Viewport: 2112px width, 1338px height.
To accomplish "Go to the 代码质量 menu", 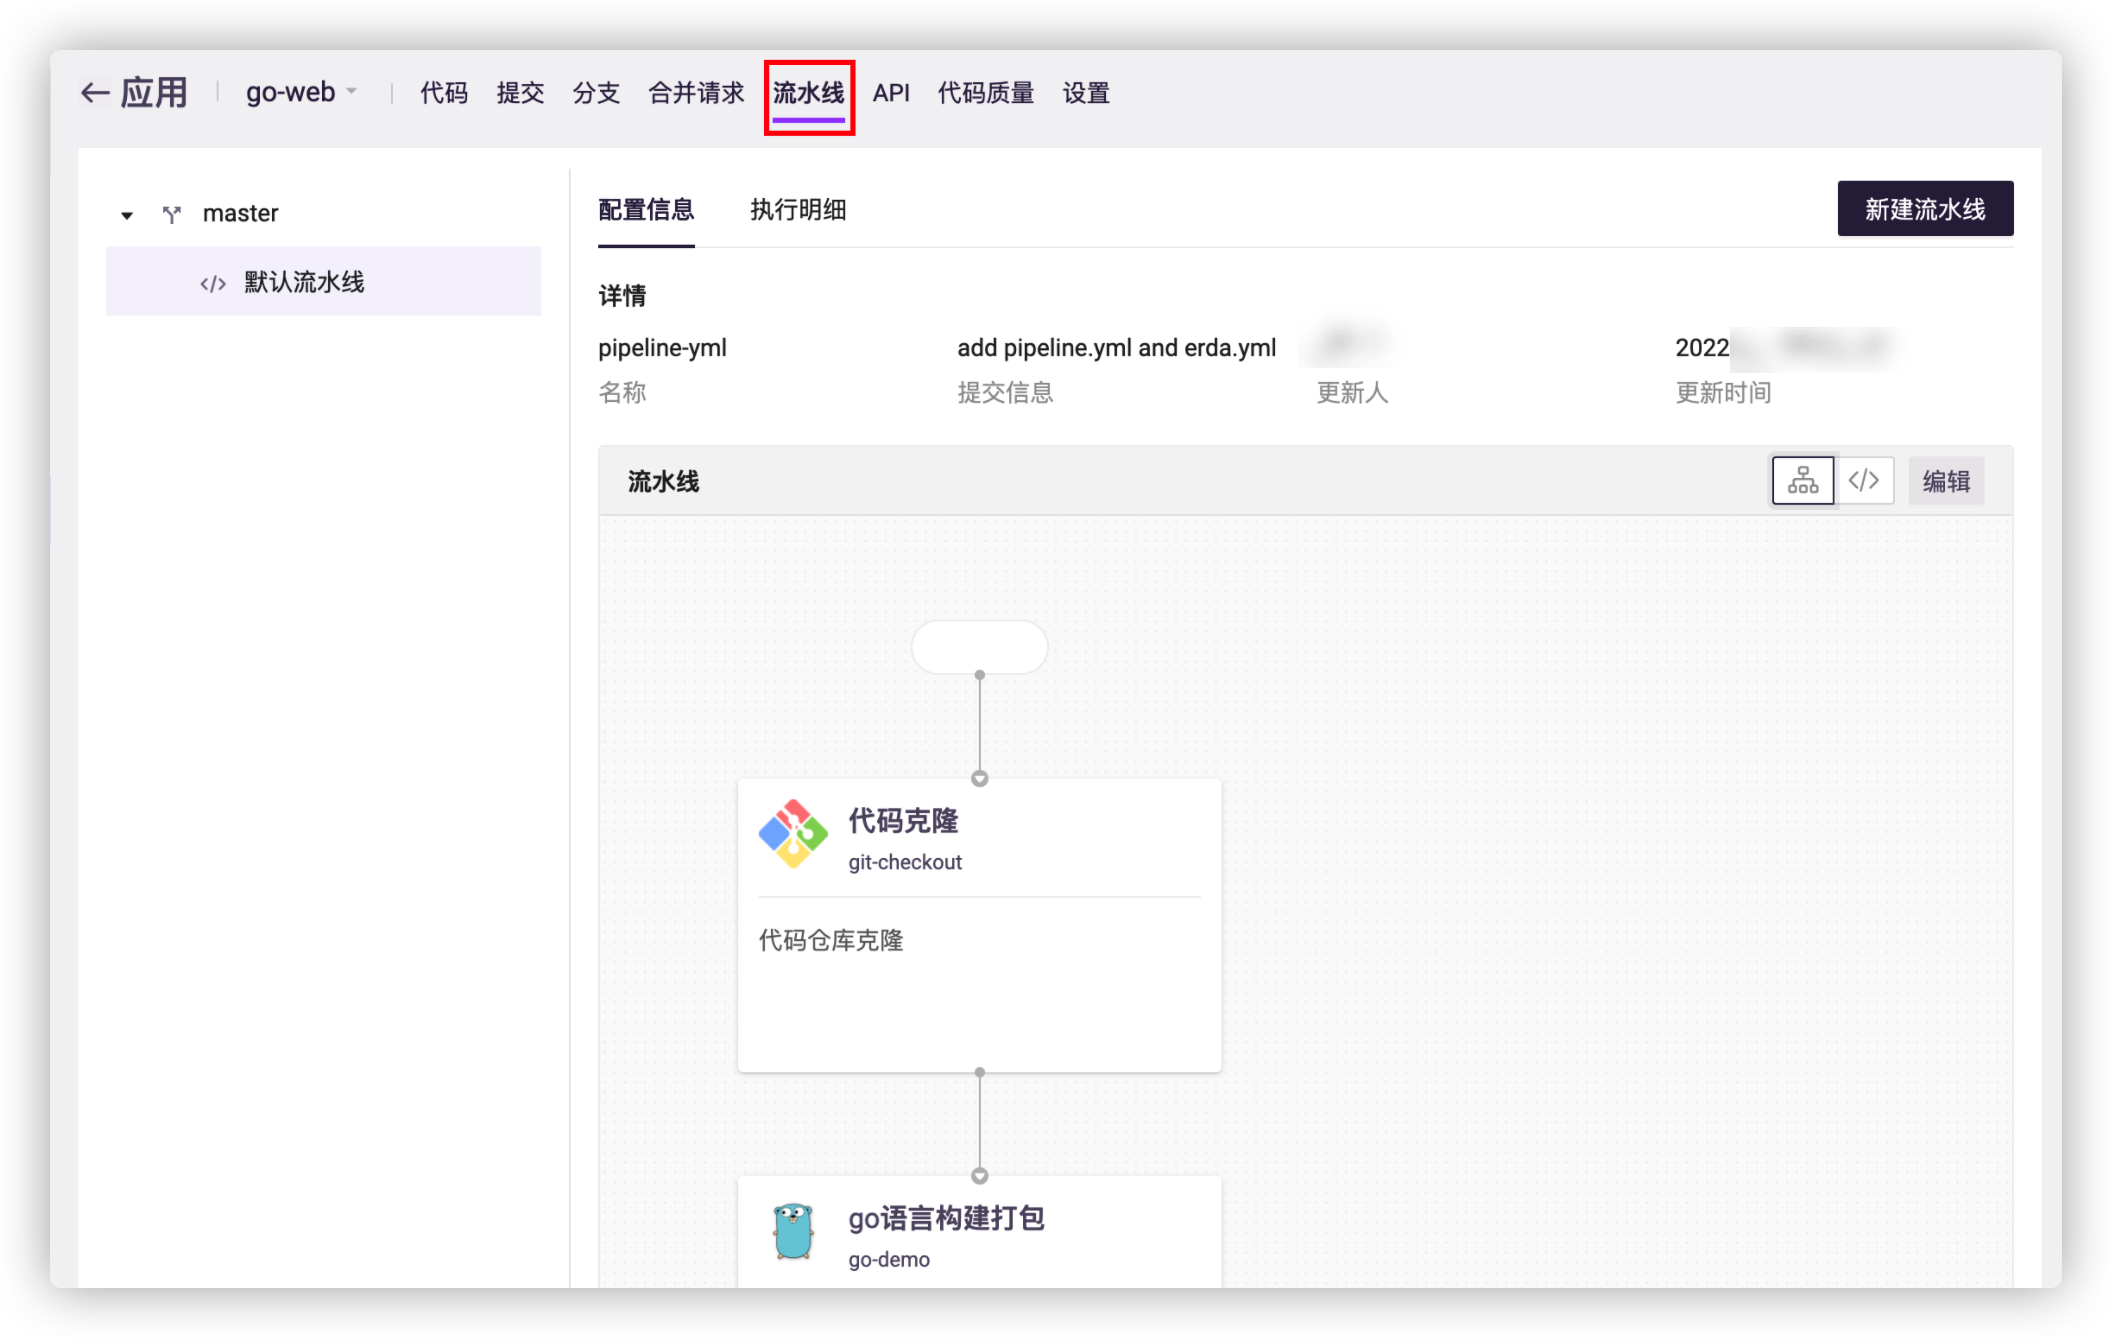I will [x=985, y=93].
